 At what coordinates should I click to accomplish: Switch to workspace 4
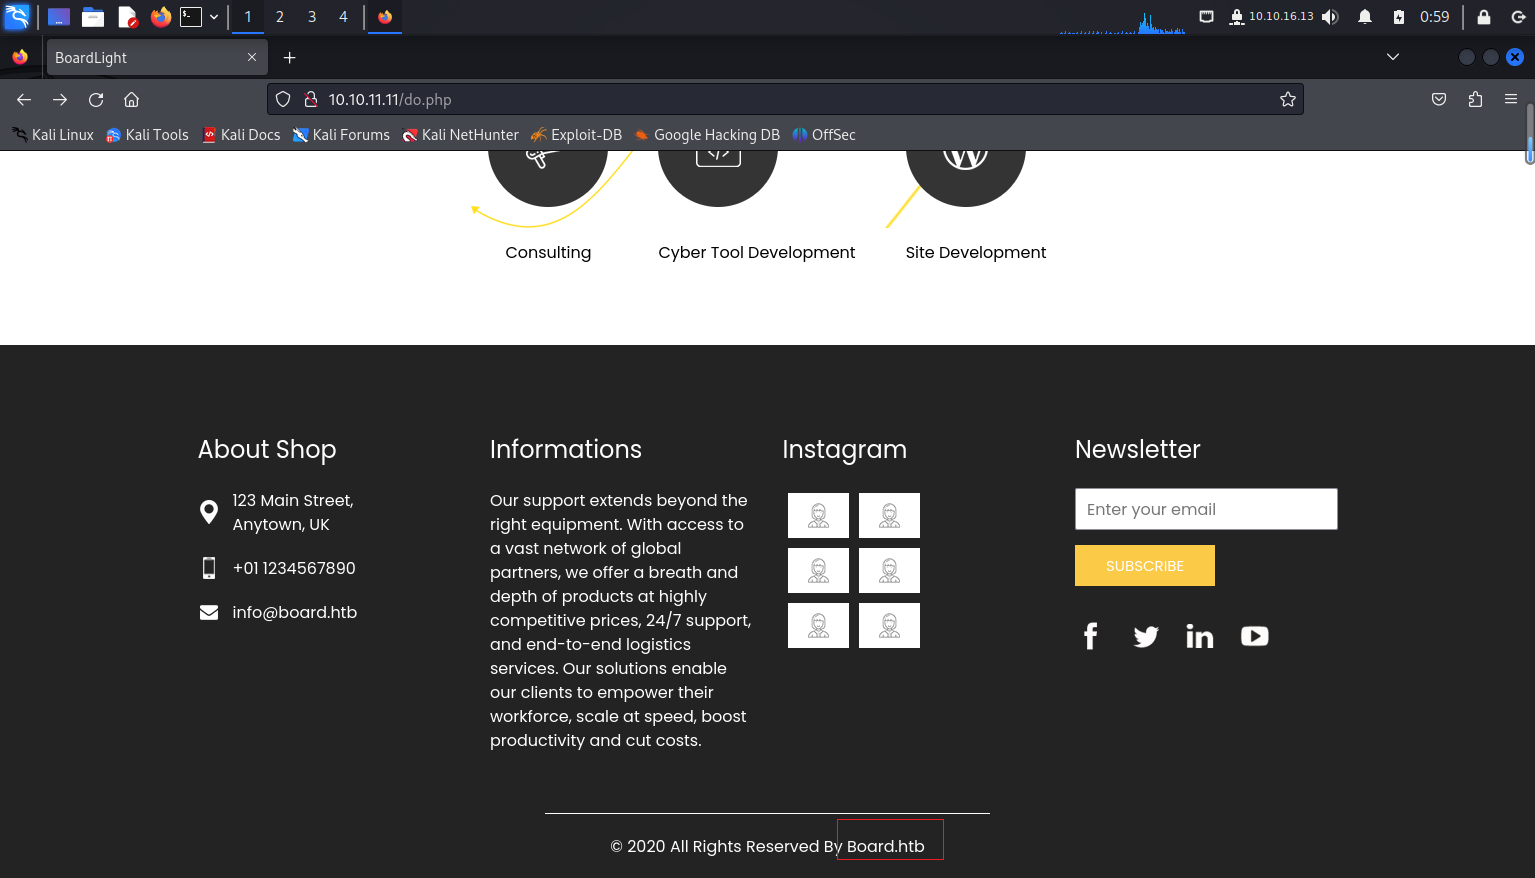point(344,16)
